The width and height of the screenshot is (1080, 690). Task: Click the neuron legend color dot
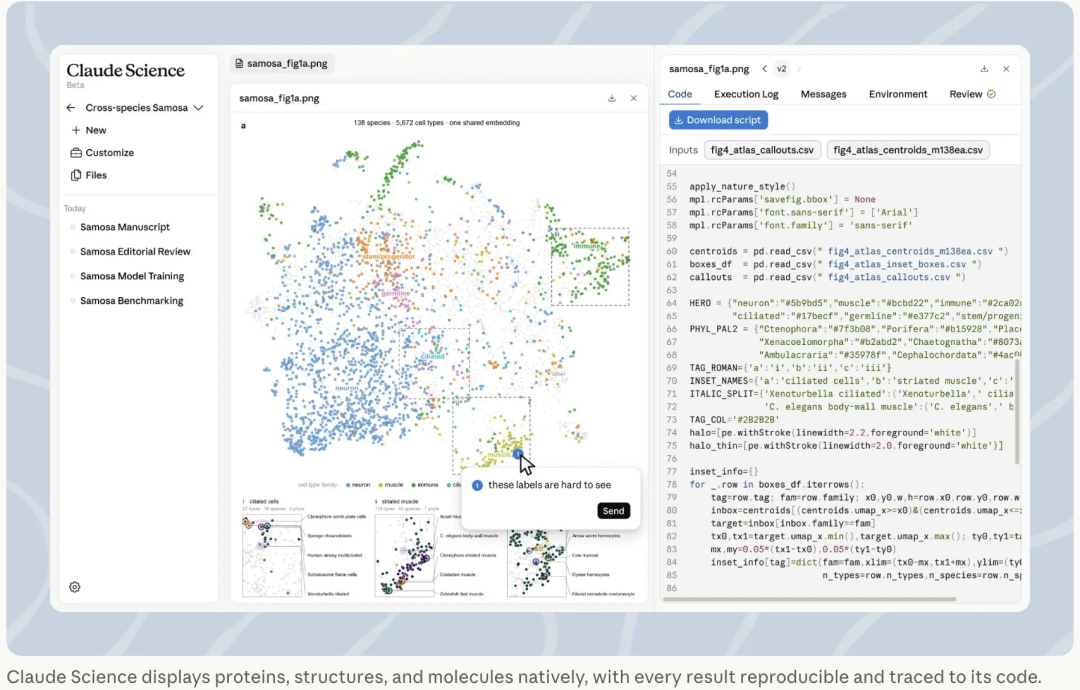[x=349, y=485]
